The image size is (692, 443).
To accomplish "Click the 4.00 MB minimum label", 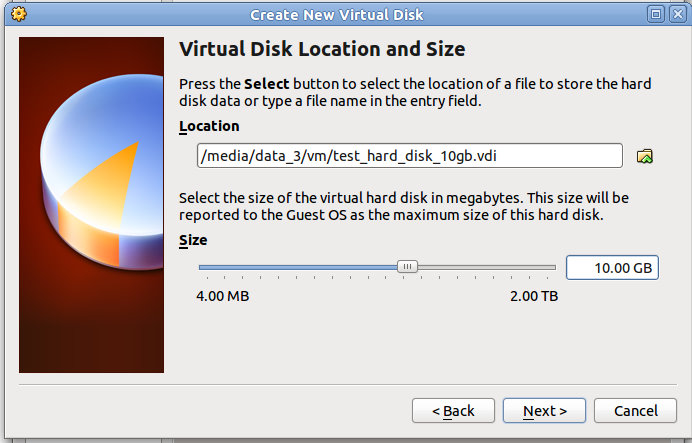I will tap(222, 296).
